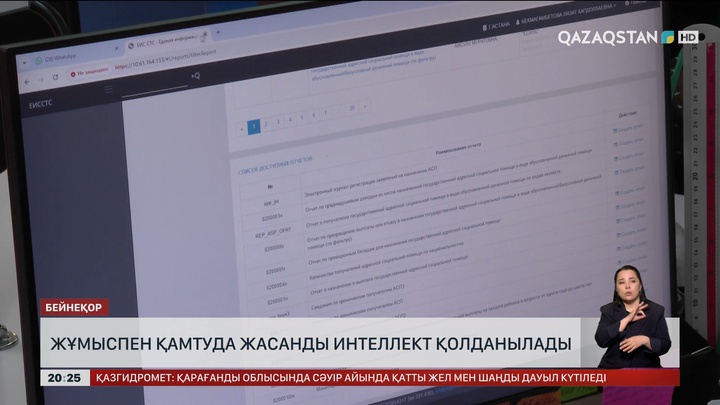Click the browser forward arrow
Image resolution: width=720 pixels, height=405 pixels.
tap(41, 80)
